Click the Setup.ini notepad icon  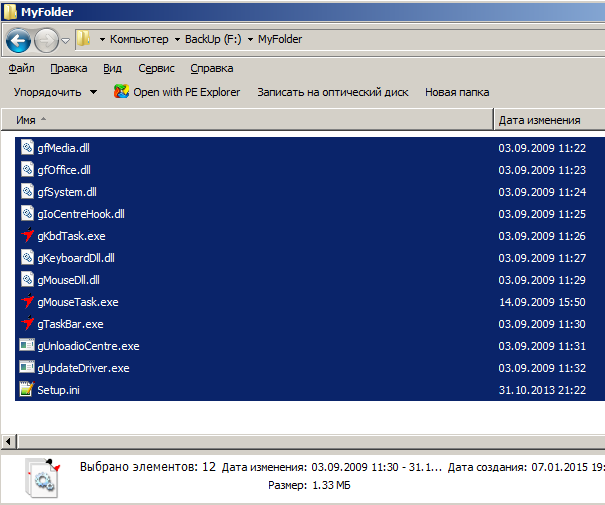pyautogui.click(x=27, y=390)
